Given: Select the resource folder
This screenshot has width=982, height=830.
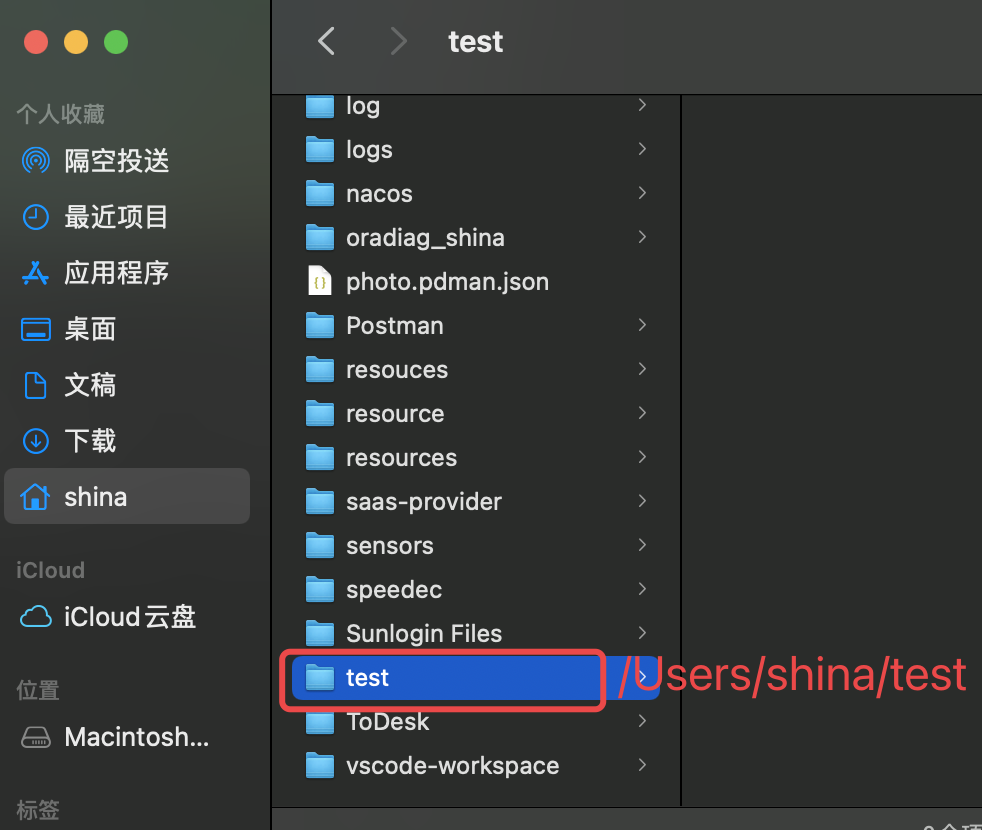Looking at the screenshot, I should point(476,413).
